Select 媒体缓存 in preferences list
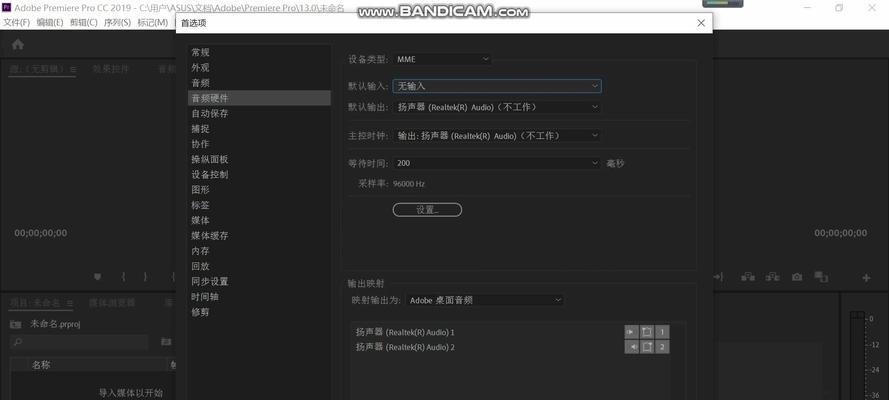 [259, 236]
